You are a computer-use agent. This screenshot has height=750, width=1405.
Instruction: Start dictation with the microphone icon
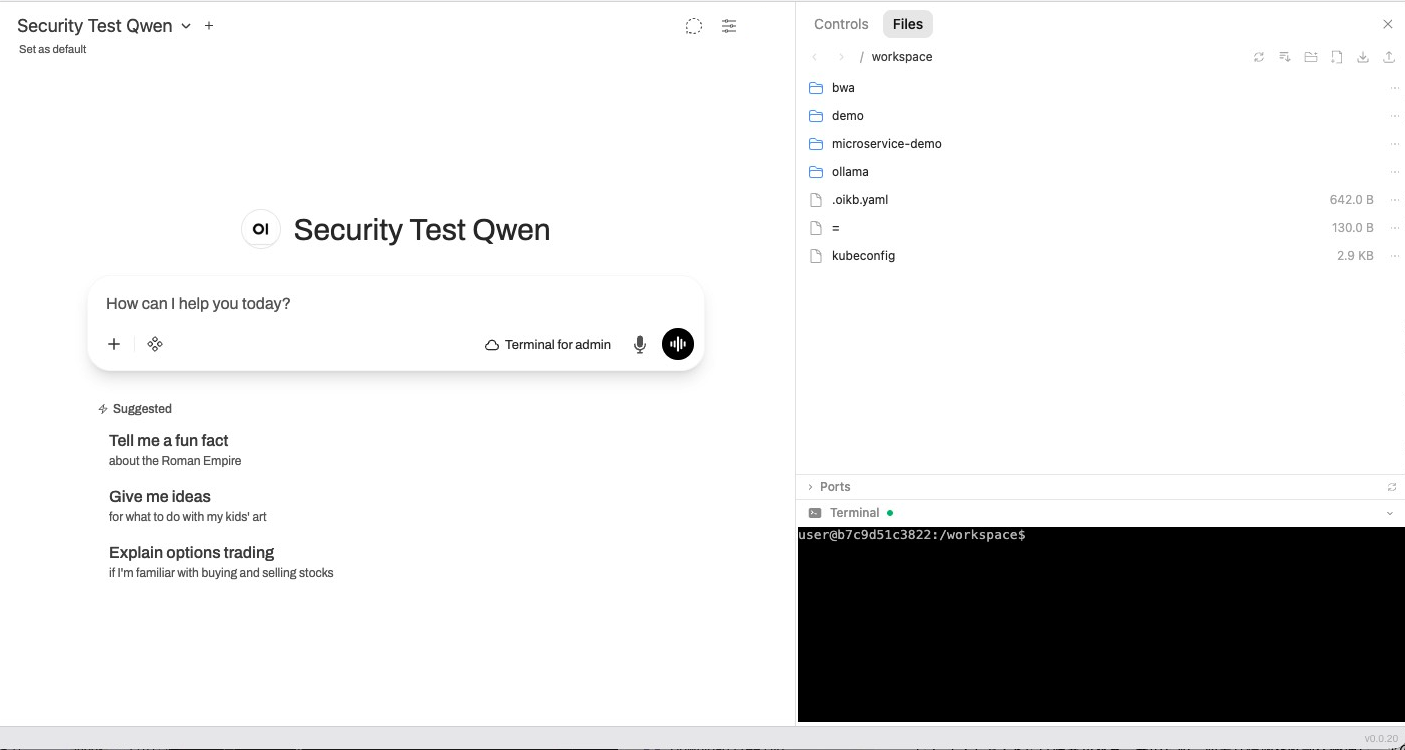(640, 344)
